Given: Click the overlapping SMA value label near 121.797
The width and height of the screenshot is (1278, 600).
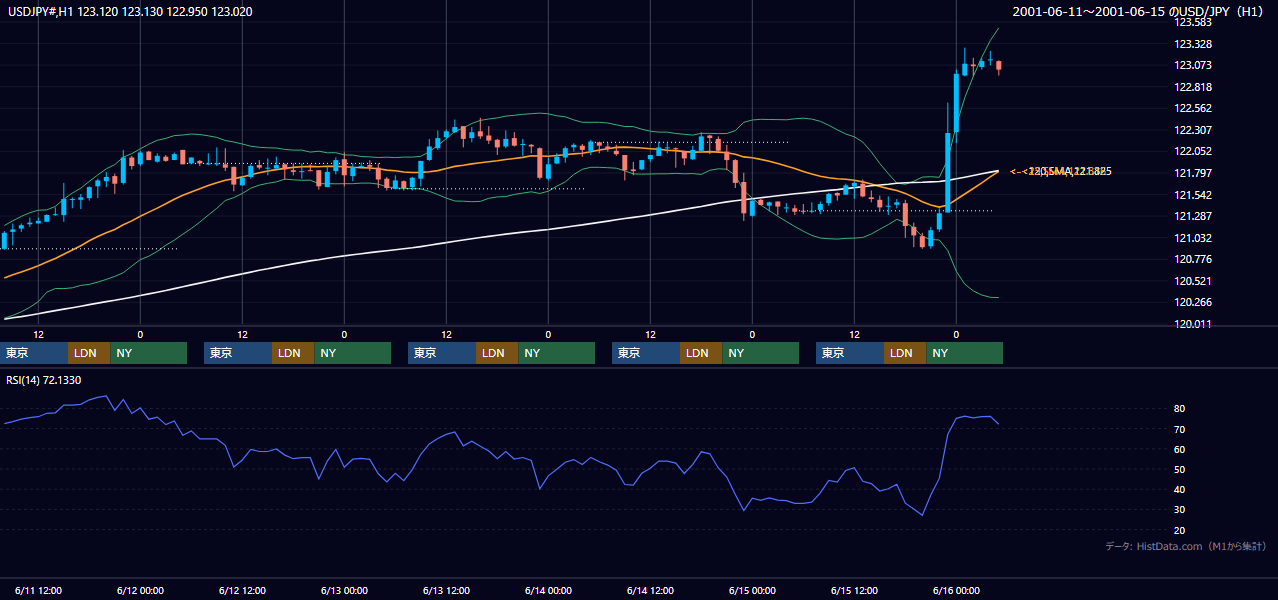Looking at the screenshot, I should [x=1060, y=172].
